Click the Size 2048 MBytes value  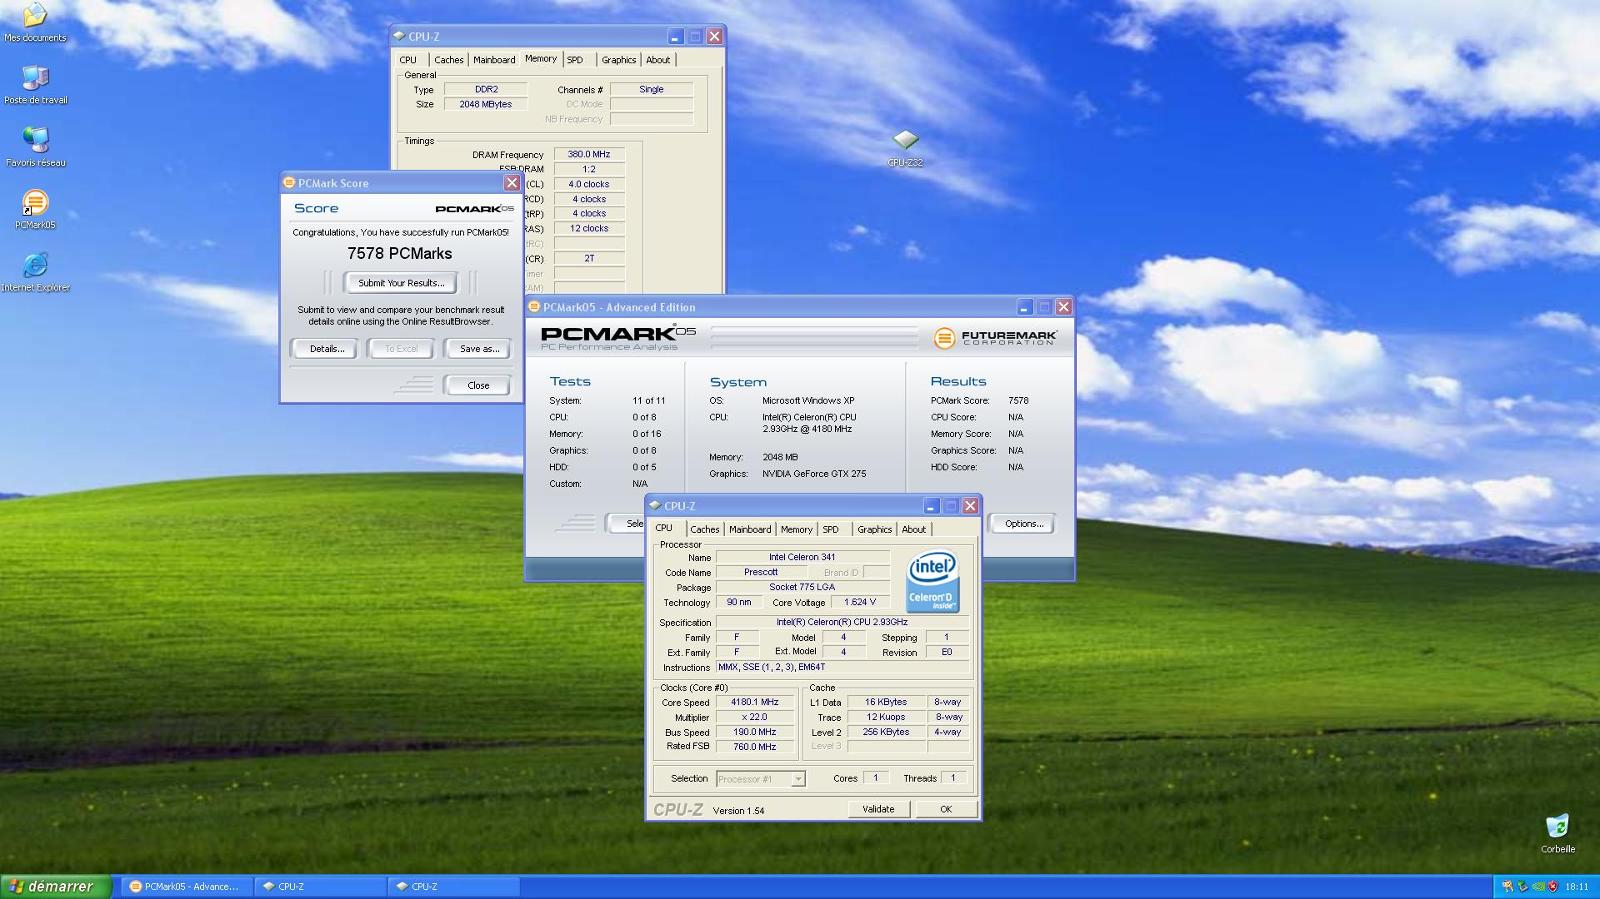(486, 104)
